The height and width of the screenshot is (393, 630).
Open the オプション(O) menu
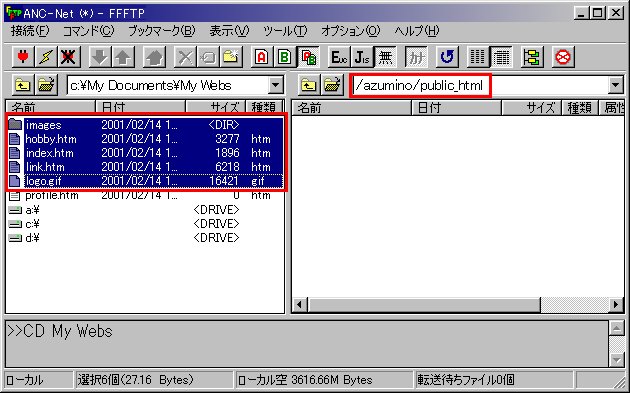click(x=351, y=31)
